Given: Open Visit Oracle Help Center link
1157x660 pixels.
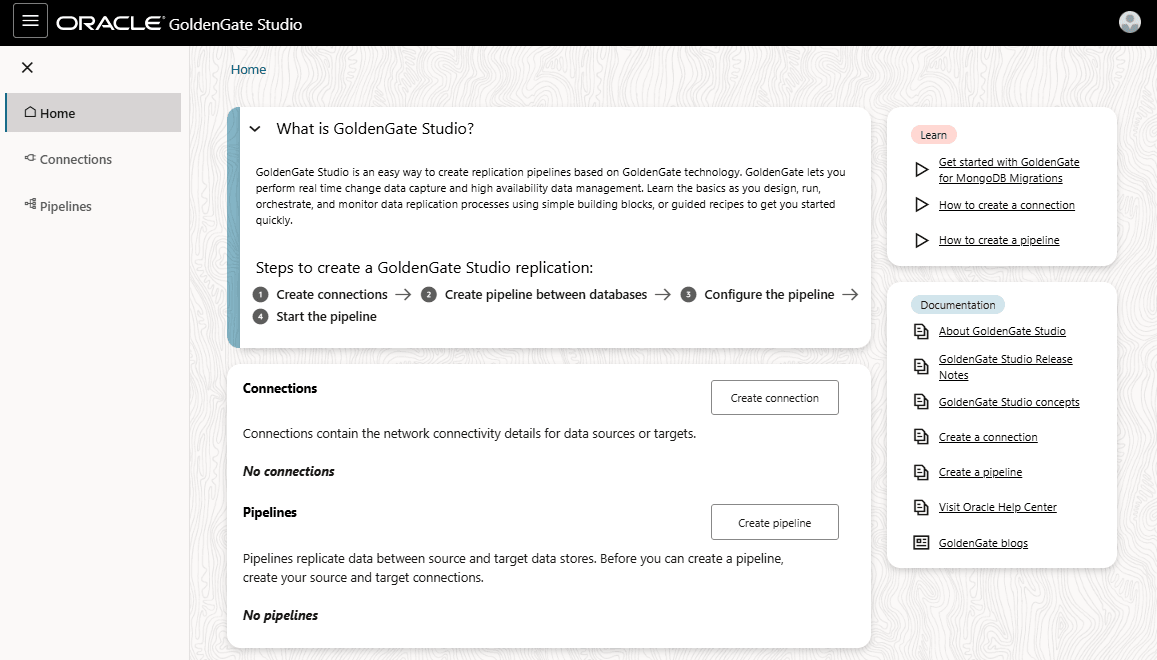Looking at the screenshot, I should pos(998,507).
